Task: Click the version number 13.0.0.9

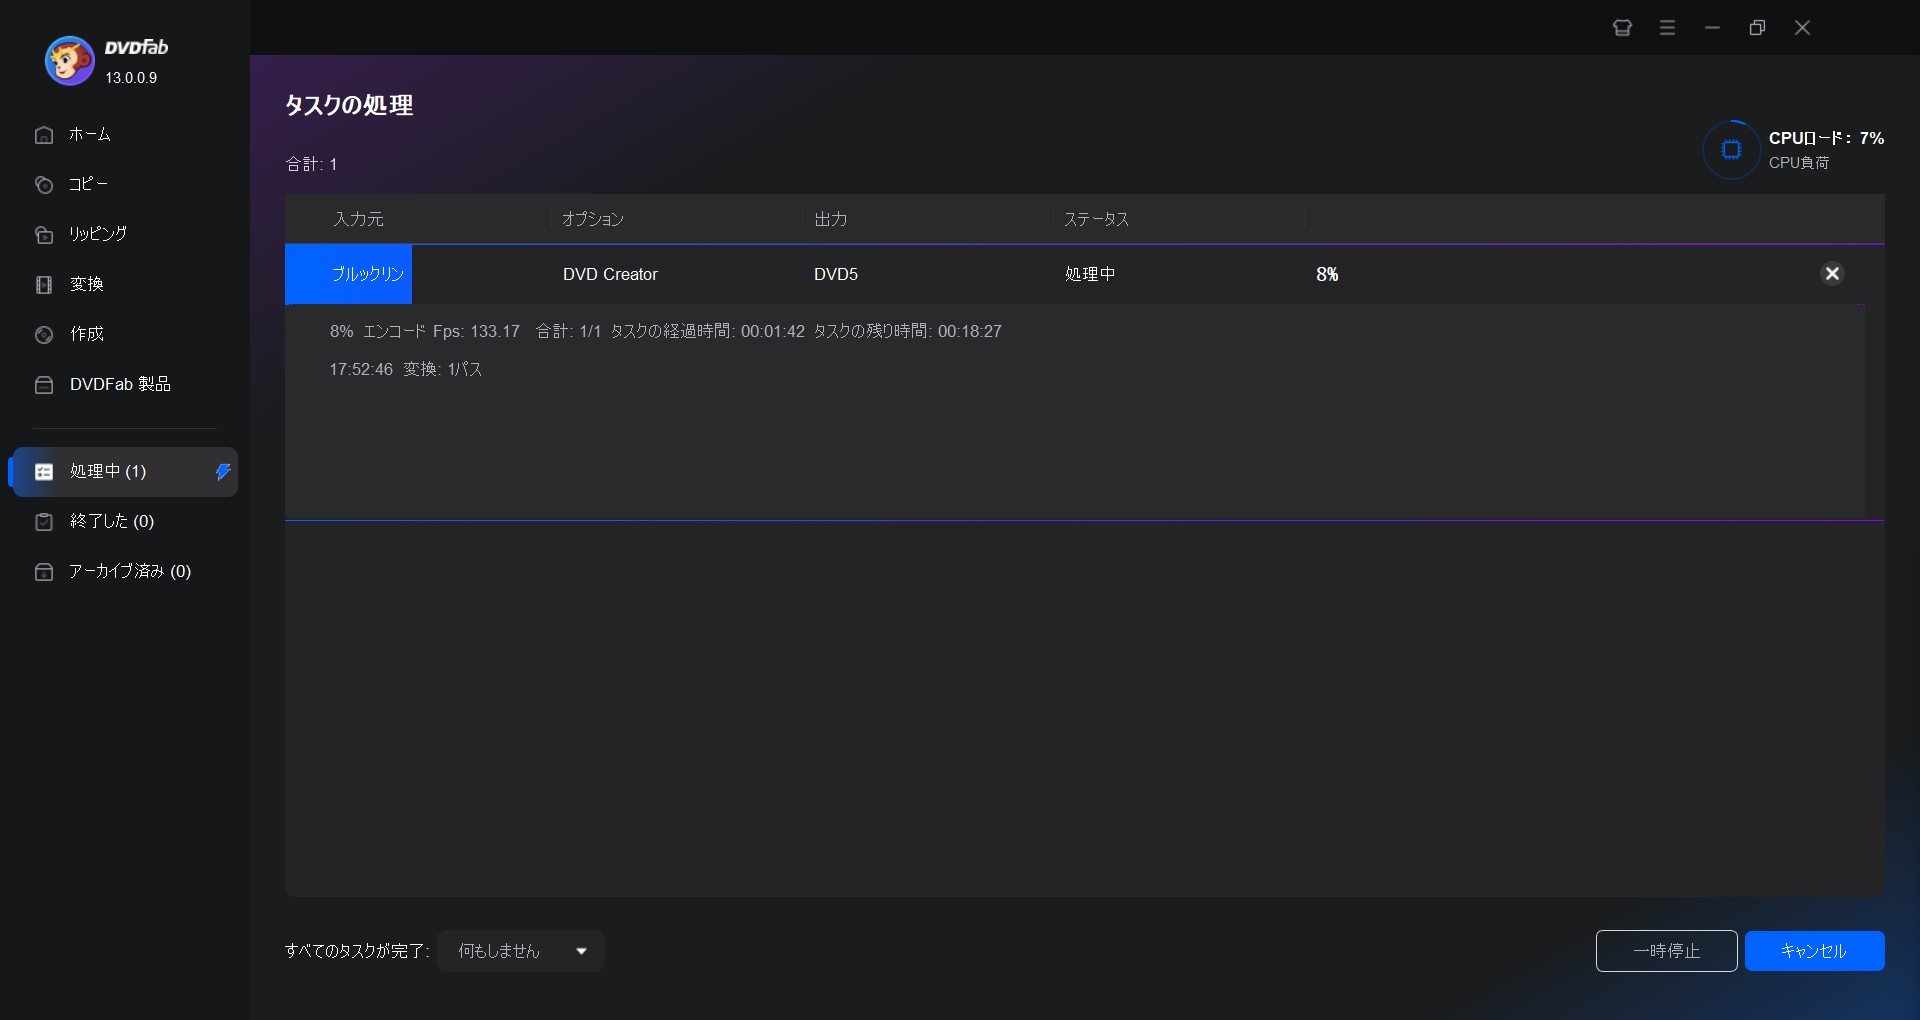Action: click(131, 78)
